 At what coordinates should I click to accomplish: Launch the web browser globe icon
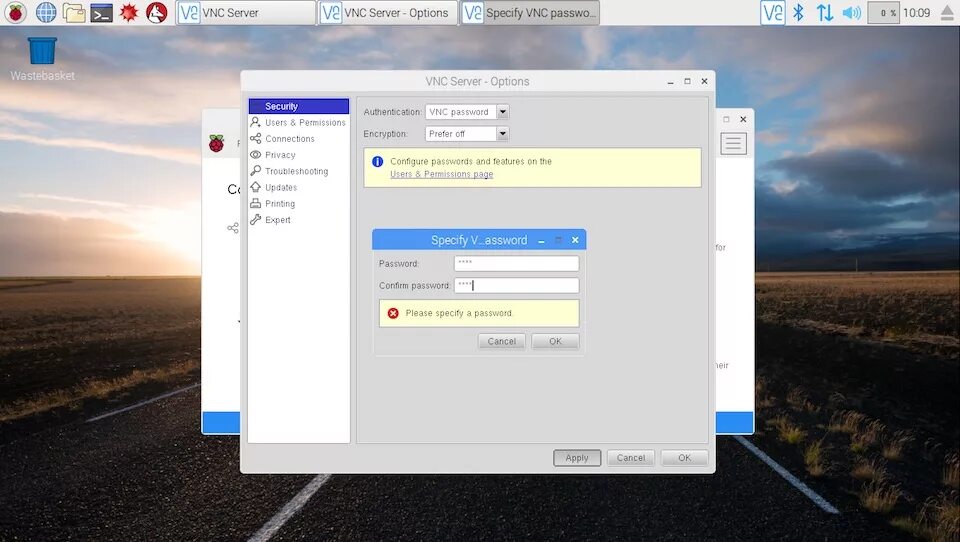pyautogui.click(x=46, y=12)
